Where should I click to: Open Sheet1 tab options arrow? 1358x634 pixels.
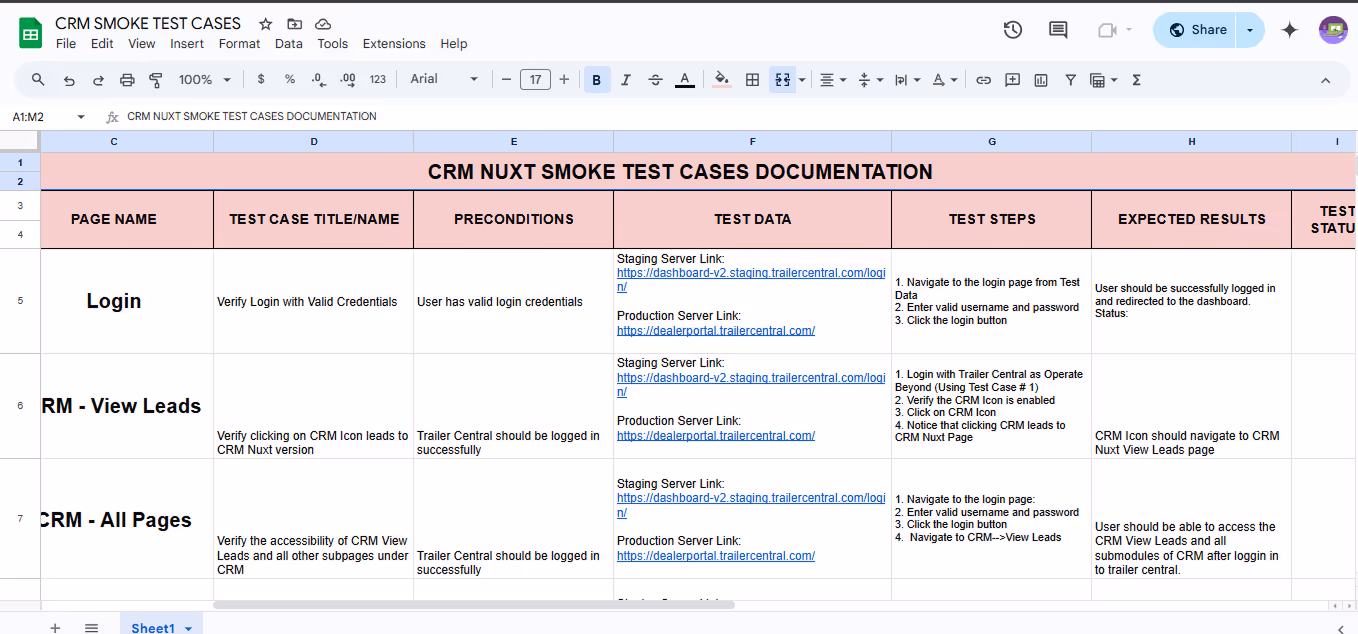tap(187, 628)
